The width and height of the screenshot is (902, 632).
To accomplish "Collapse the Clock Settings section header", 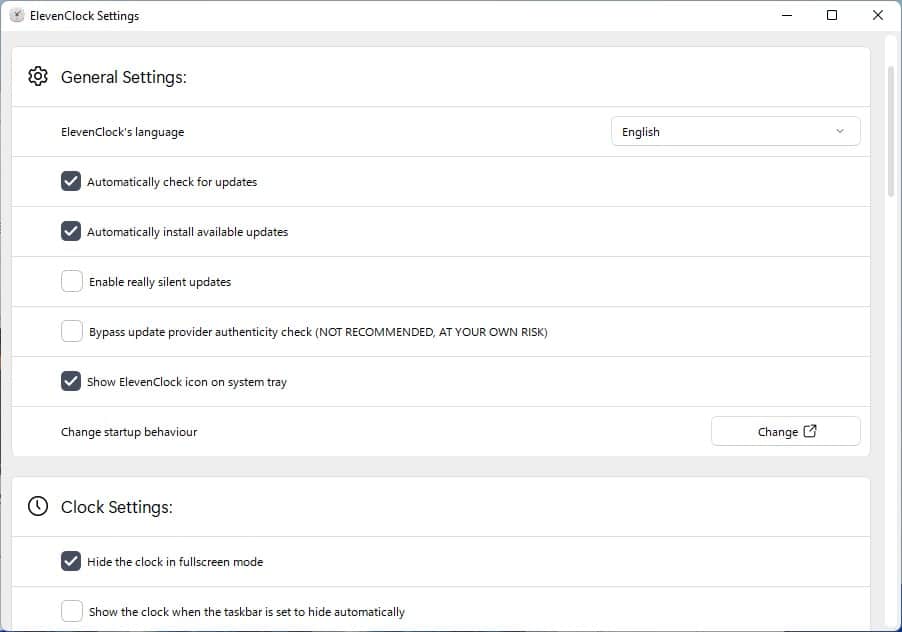I will 440,507.
